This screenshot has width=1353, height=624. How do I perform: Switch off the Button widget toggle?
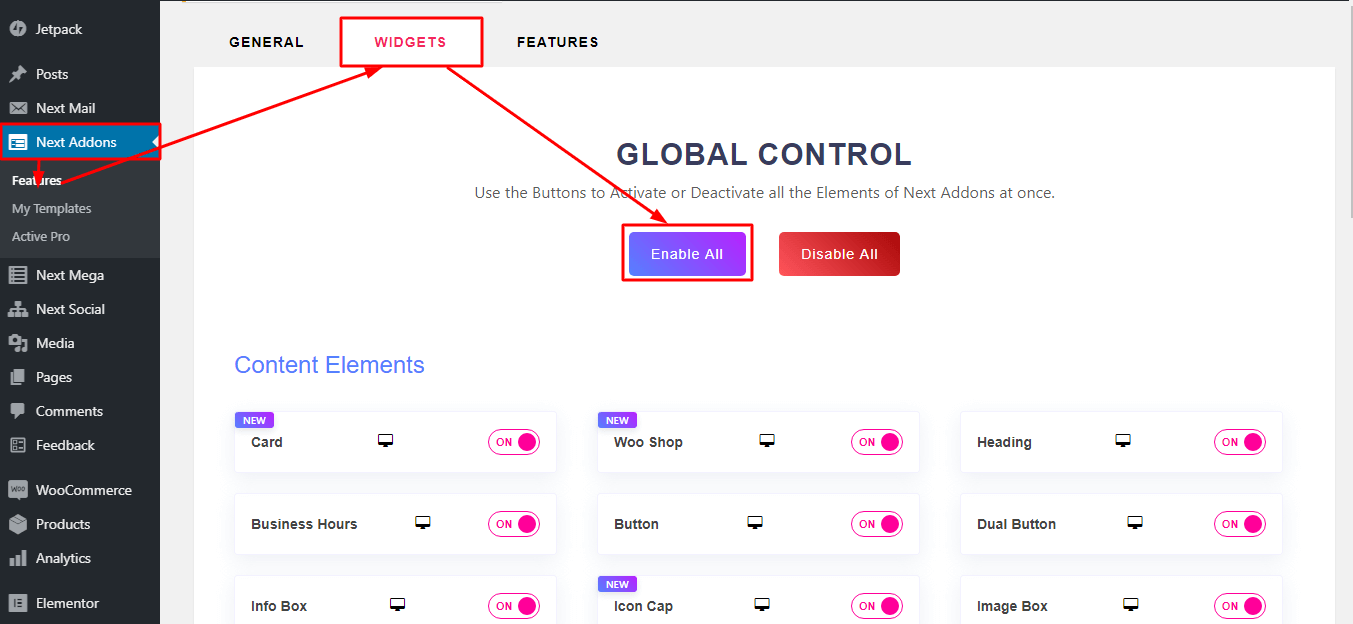(877, 524)
